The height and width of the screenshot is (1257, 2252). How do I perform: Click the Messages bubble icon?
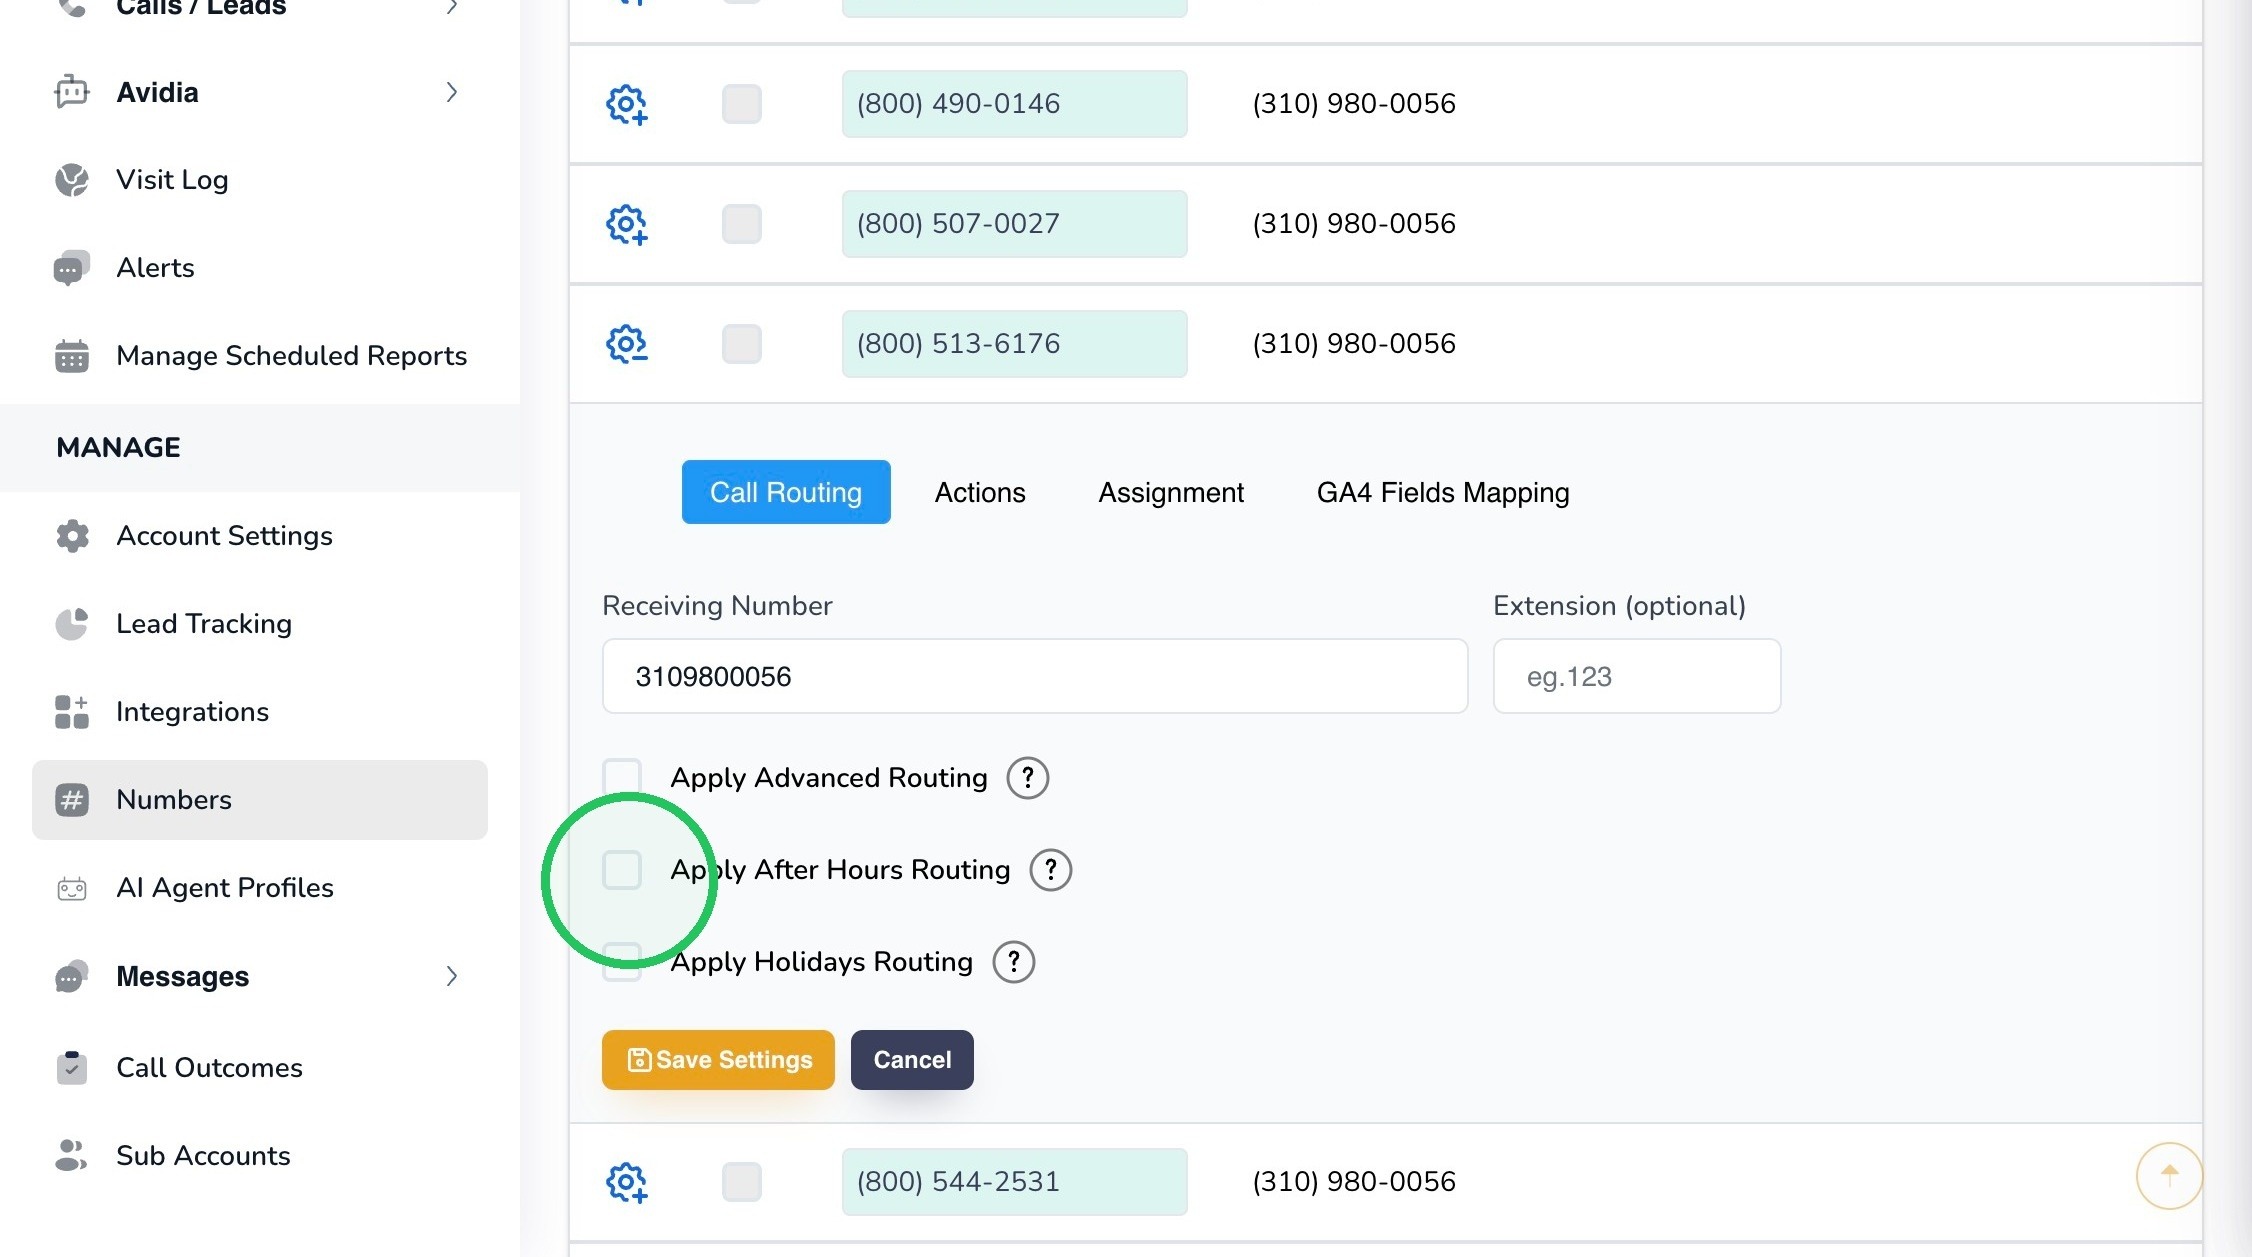pos(72,976)
